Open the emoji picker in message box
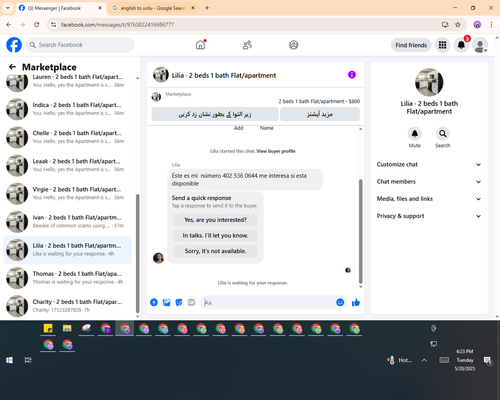The width and height of the screenshot is (500, 400). 340,302
